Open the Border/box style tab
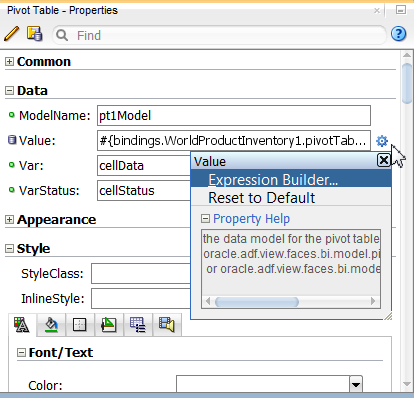414x398 pixels. pyautogui.click(x=80, y=324)
